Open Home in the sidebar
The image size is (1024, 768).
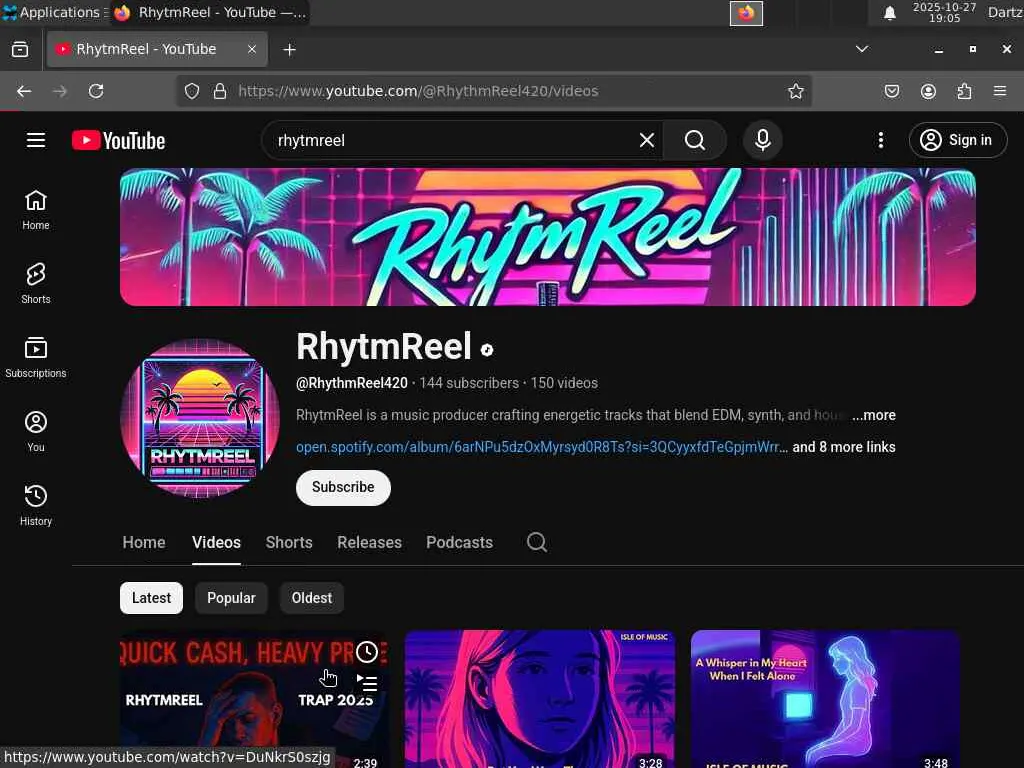(x=36, y=210)
